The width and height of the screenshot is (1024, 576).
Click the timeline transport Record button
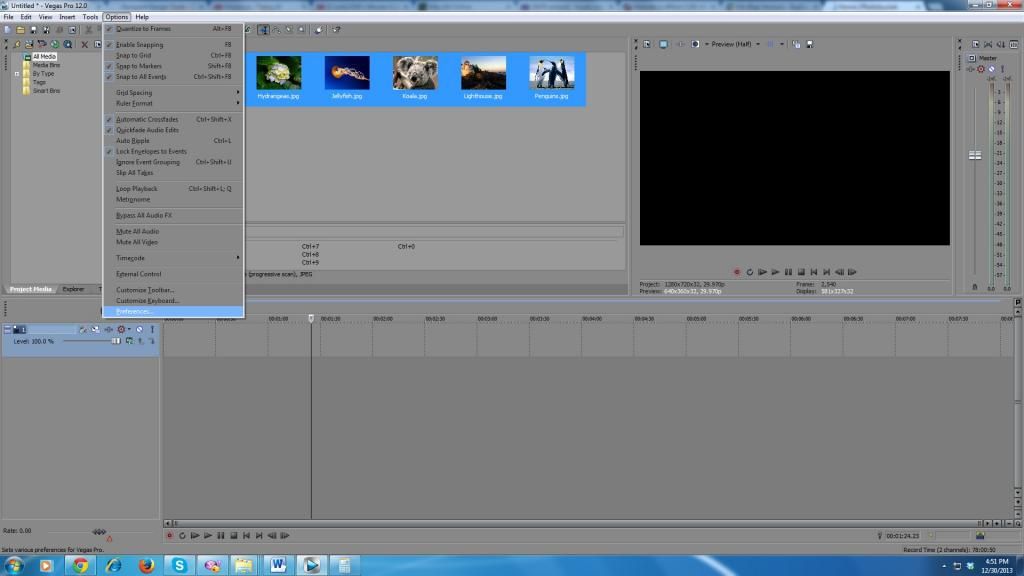169,536
